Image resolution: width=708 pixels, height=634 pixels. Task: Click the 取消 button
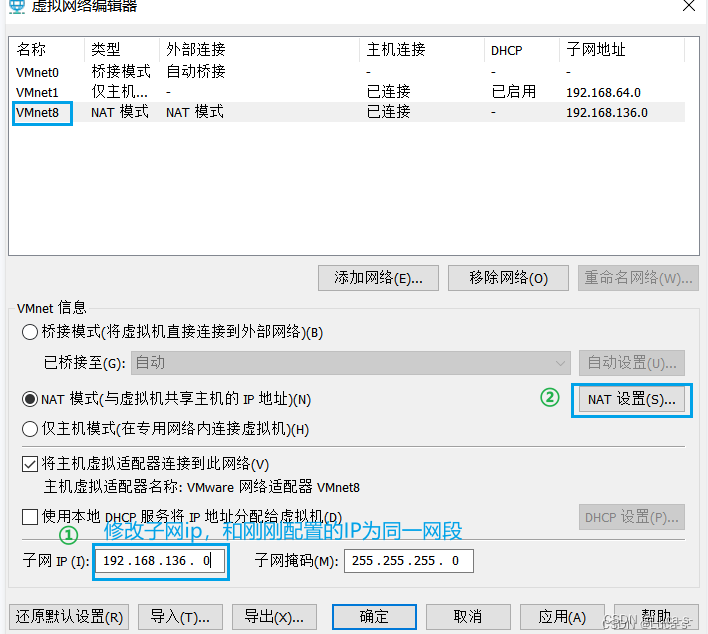coord(468,617)
